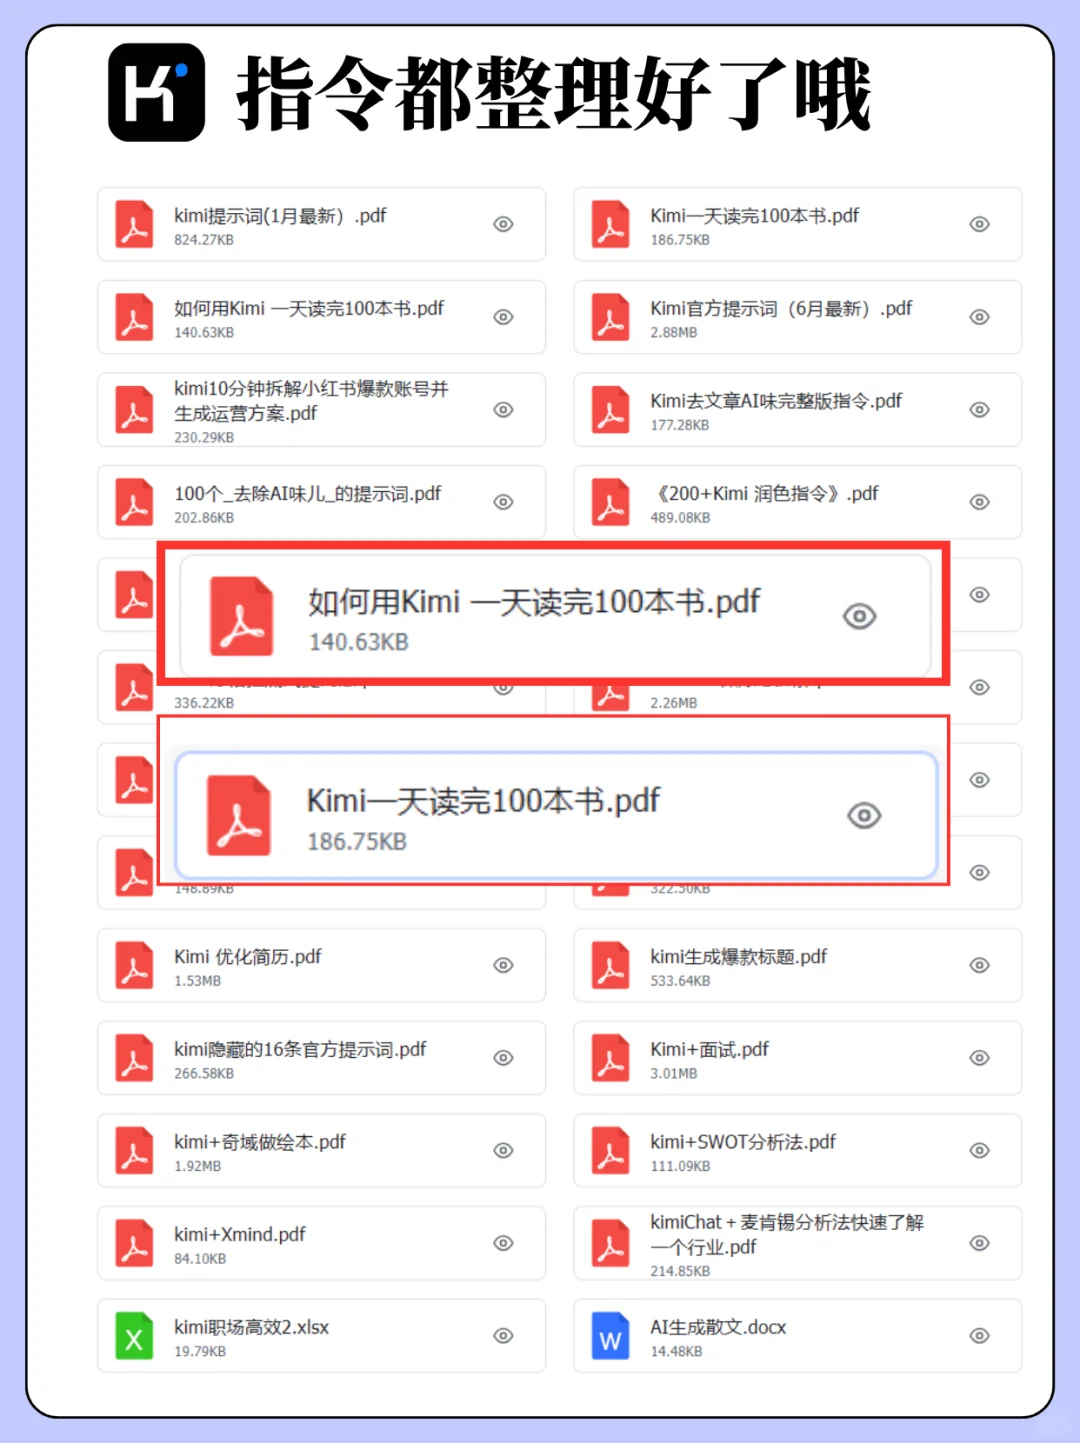Click PDF icon of kimi隐藏的16条官方提示词.pdf
Viewport: 1080px width, 1443px height.
tap(134, 1058)
